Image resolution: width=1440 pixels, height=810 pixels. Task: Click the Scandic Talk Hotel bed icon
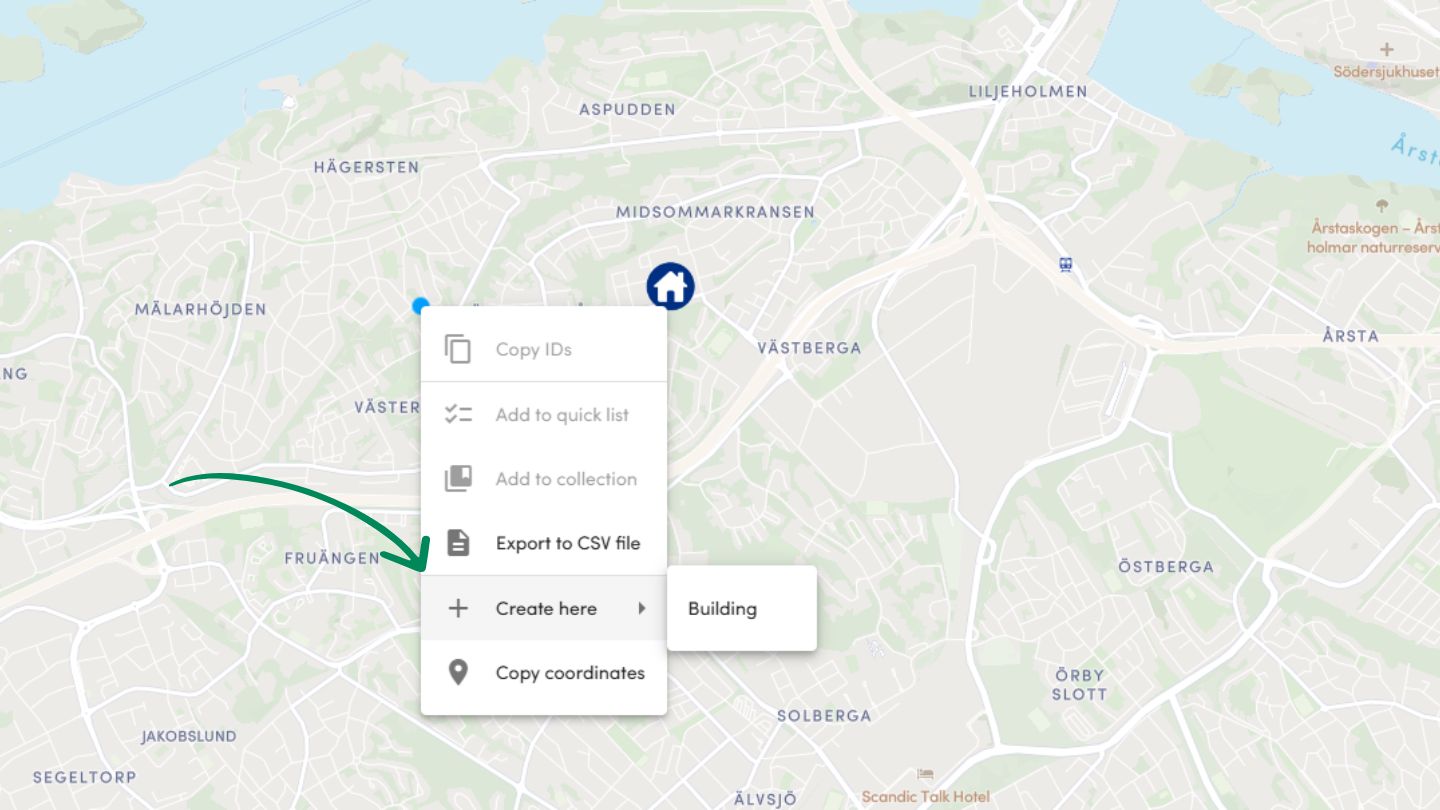click(925, 774)
